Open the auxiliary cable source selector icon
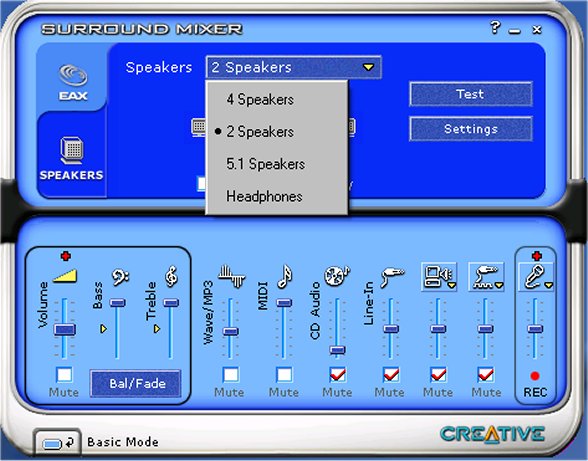588x461 pixels. coord(487,277)
